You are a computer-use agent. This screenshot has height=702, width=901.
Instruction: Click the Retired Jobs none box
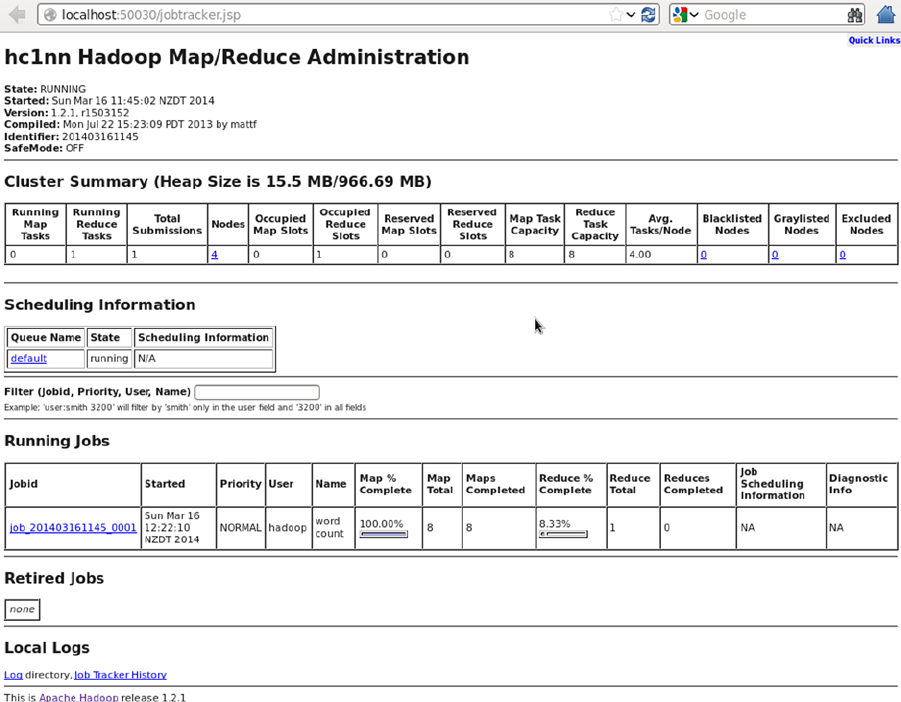coord(22,610)
